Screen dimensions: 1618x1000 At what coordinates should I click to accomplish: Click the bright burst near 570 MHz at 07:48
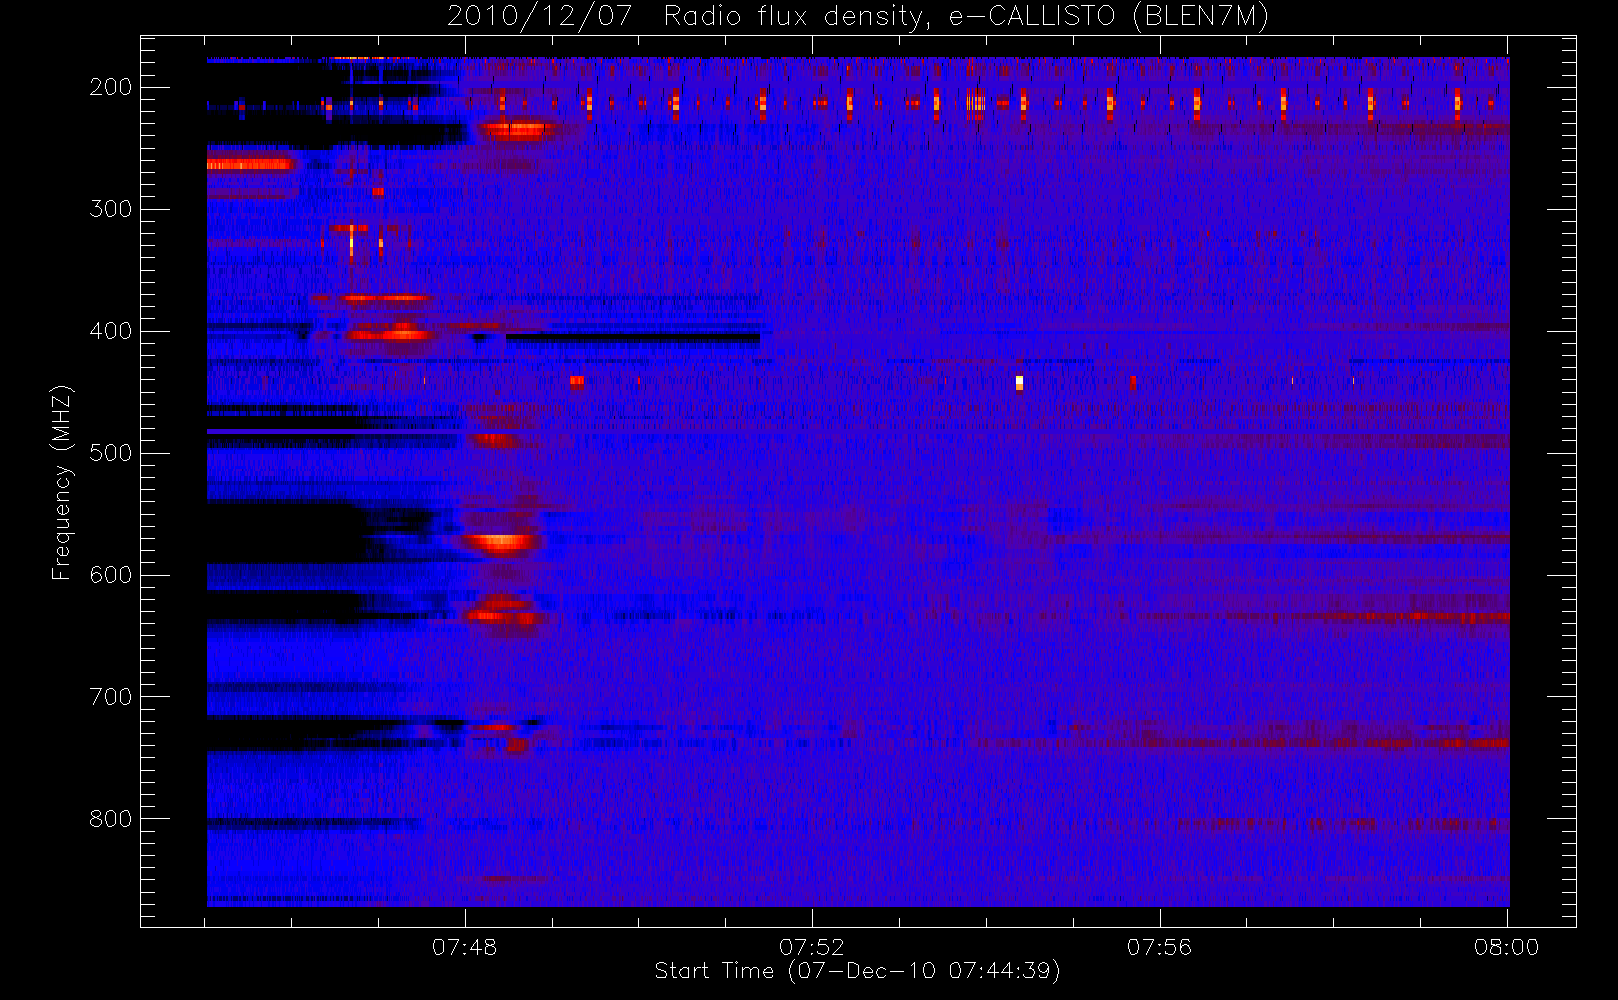coord(501,543)
